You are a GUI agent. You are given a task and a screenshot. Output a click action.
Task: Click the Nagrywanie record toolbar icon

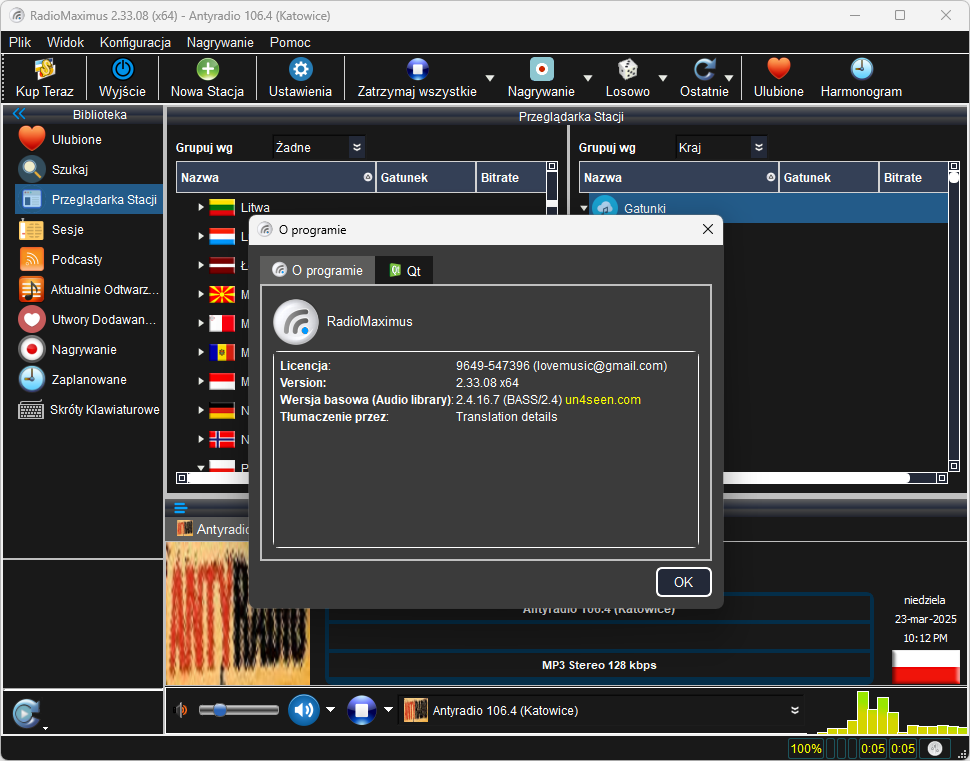tap(542, 69)
